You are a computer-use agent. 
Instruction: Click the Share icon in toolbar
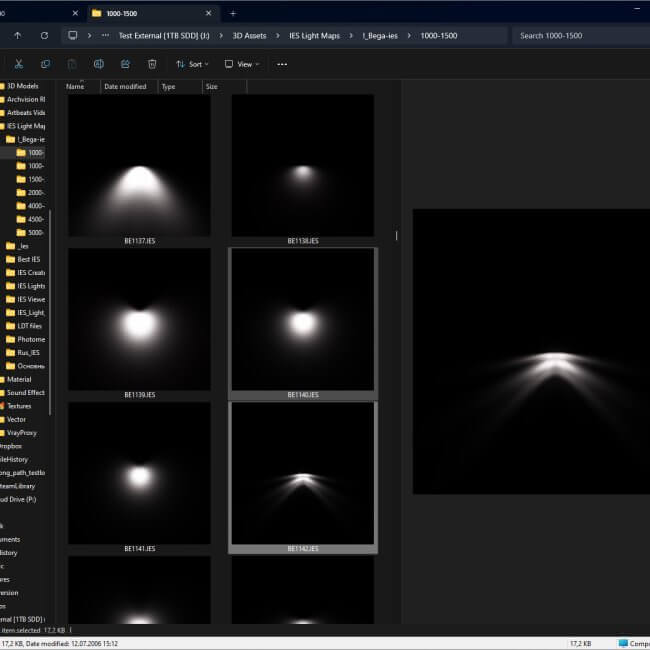coord(125,64)
